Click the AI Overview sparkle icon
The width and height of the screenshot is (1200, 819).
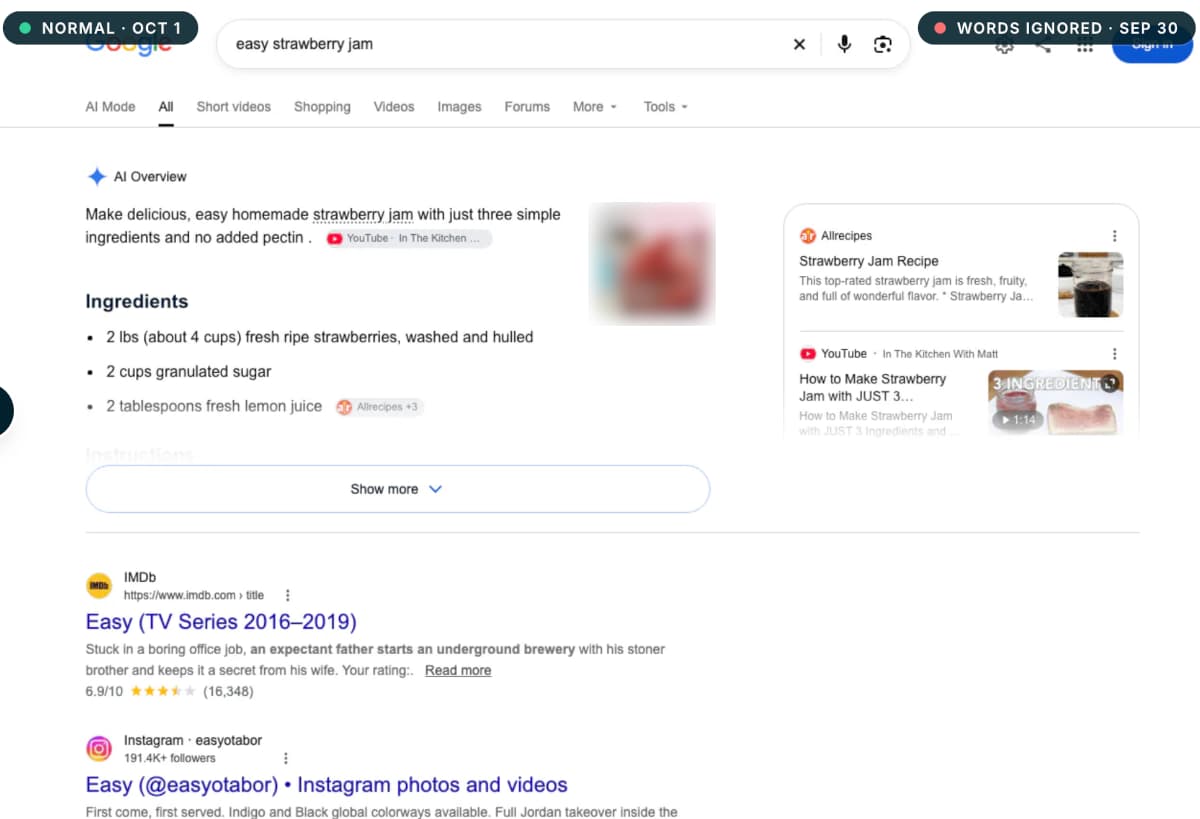96,177
